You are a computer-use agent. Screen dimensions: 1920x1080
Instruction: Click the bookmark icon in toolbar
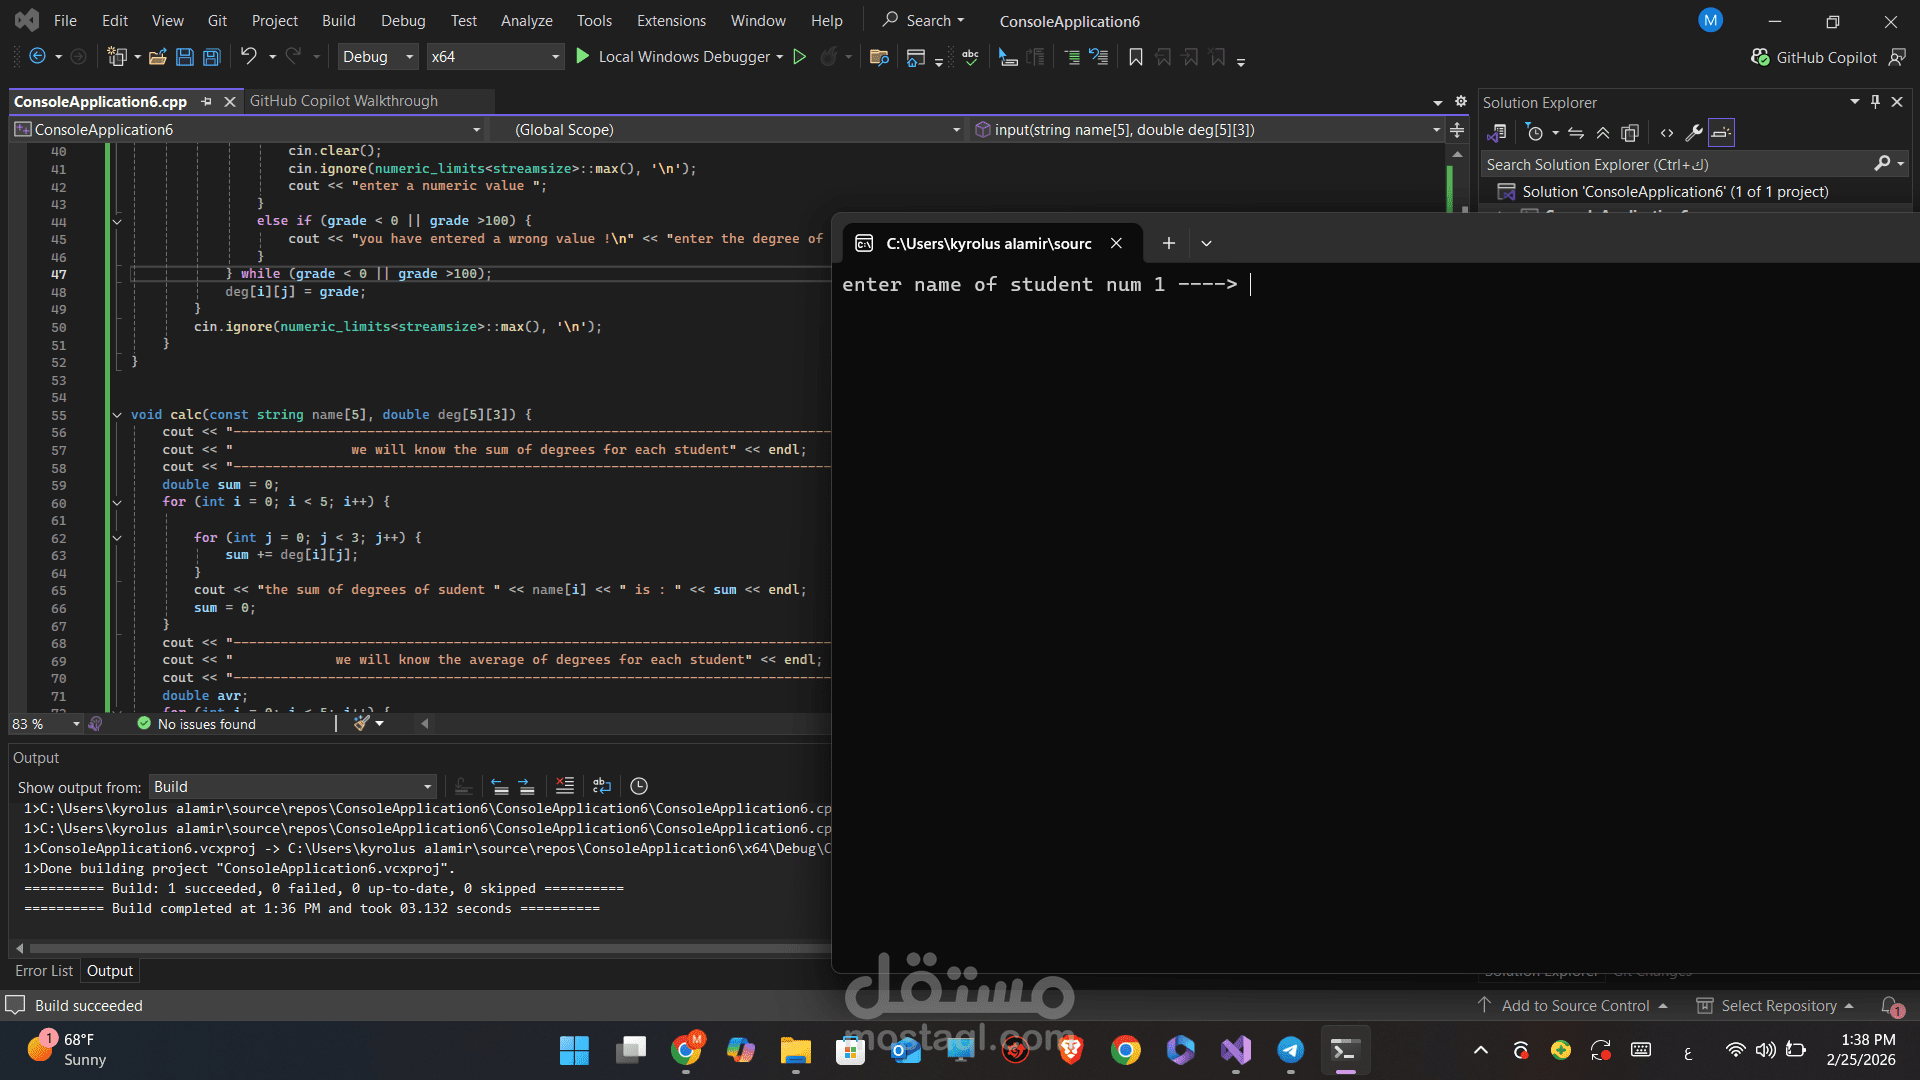[x=1135, y=57]
